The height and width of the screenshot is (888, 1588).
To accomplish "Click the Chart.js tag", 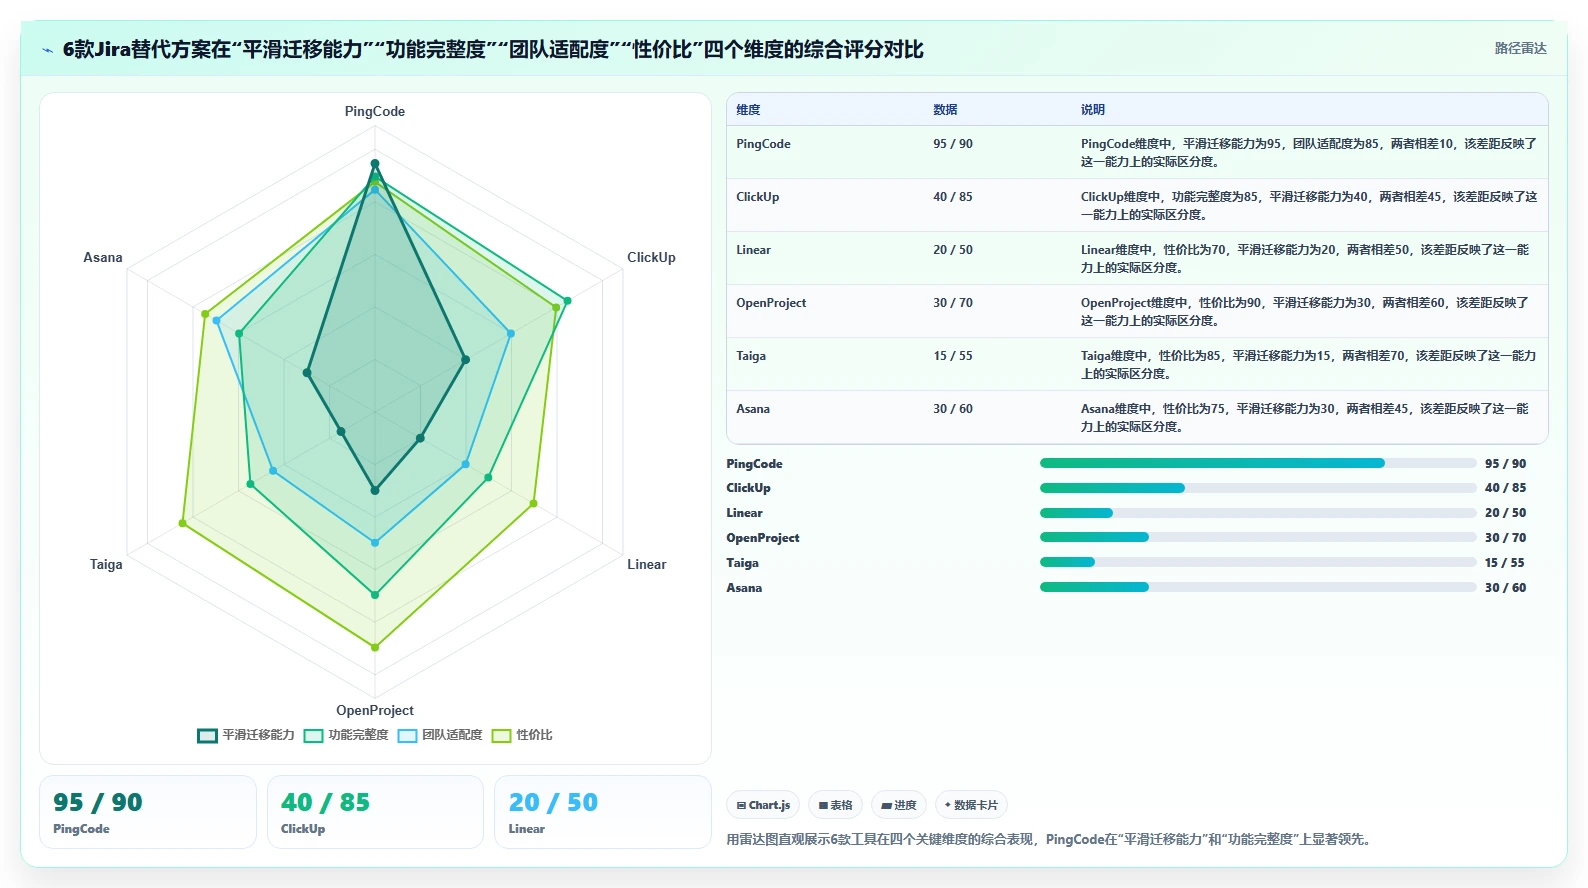I will click(x=763, y=805).
